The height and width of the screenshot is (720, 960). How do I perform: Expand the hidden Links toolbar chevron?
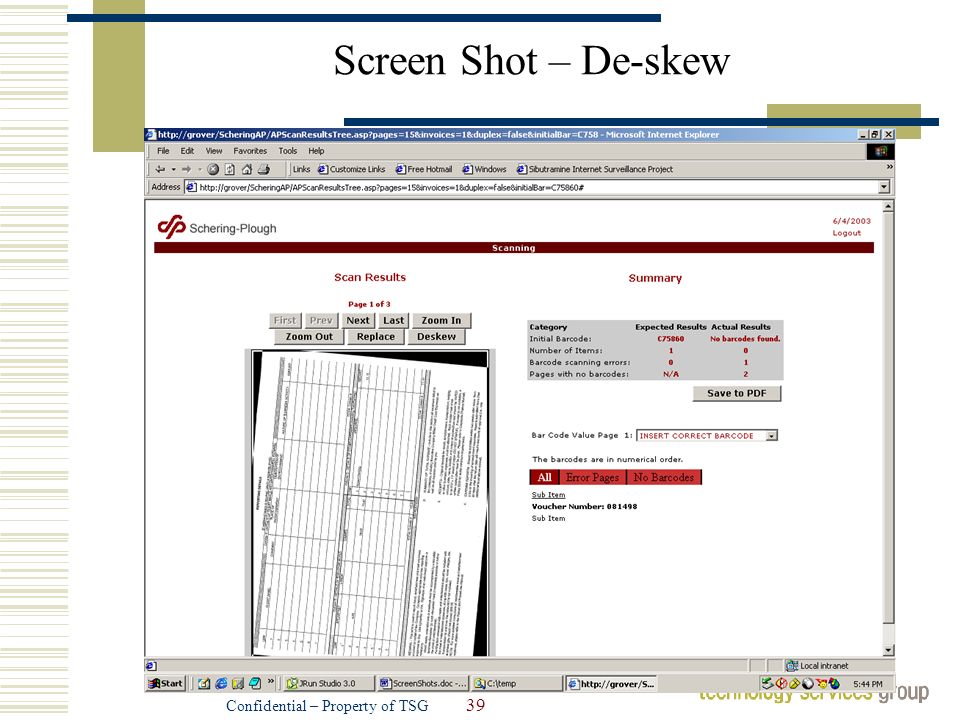[x=889, y=167]
